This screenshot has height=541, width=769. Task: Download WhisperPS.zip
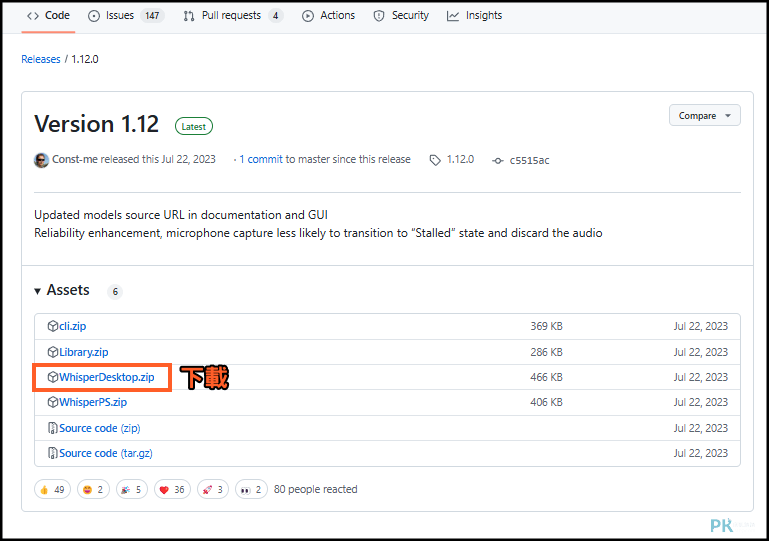click(x=93, y=402)
